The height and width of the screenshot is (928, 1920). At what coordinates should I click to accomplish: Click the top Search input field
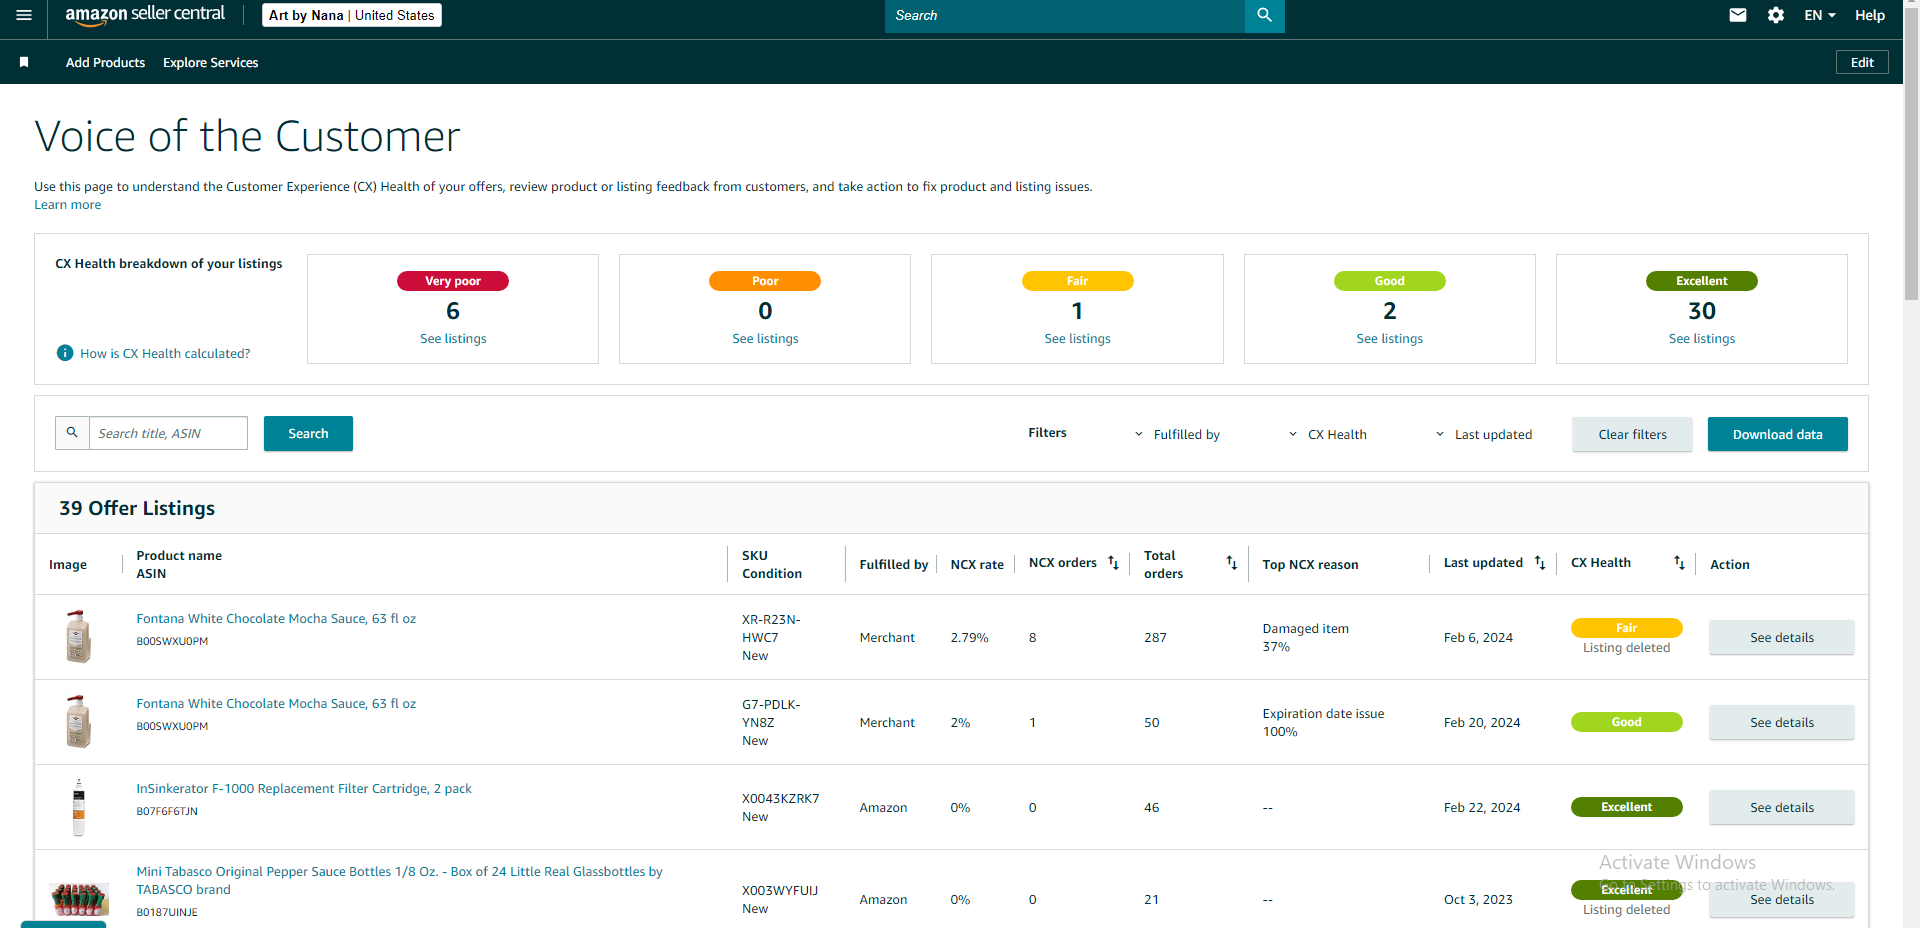tap(1065, 15)
